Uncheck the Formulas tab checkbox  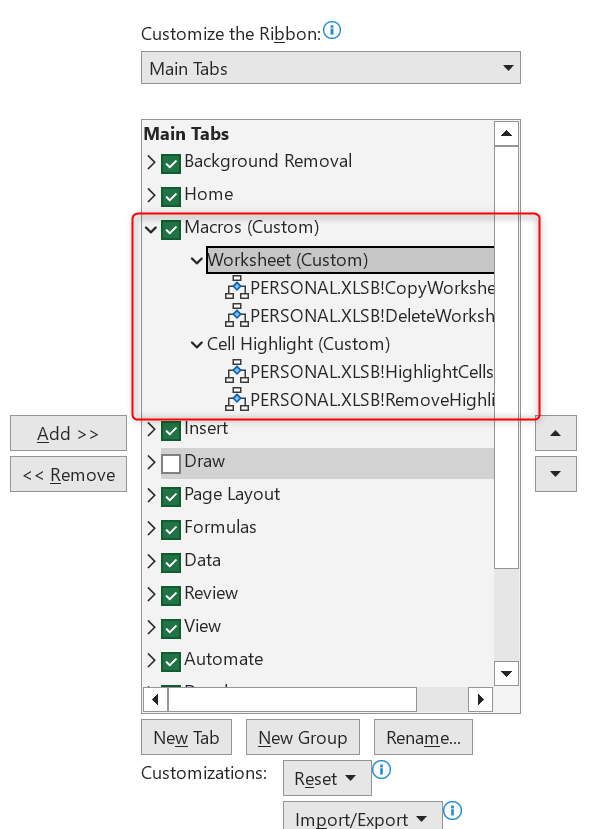pos(171,529)
